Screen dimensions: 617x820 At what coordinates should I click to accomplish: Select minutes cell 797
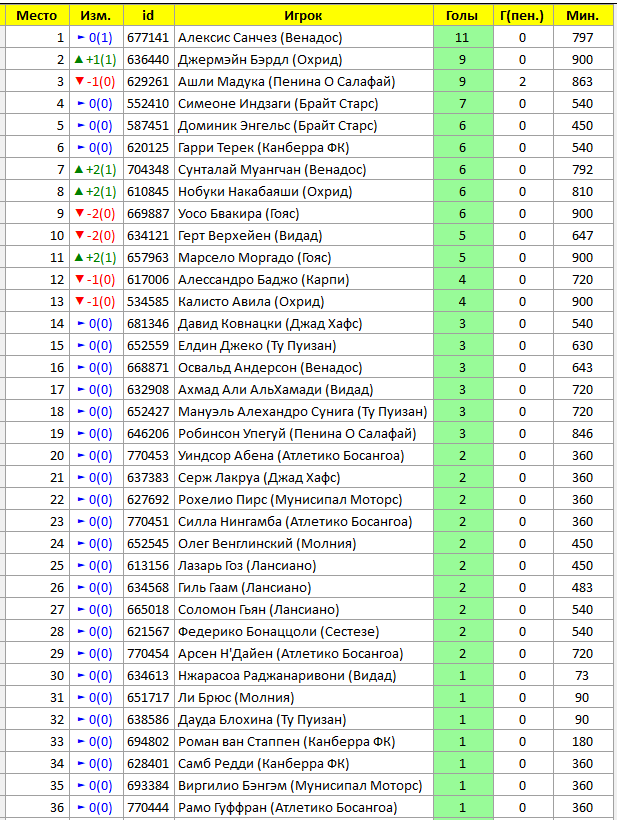(x=583, y=38)
